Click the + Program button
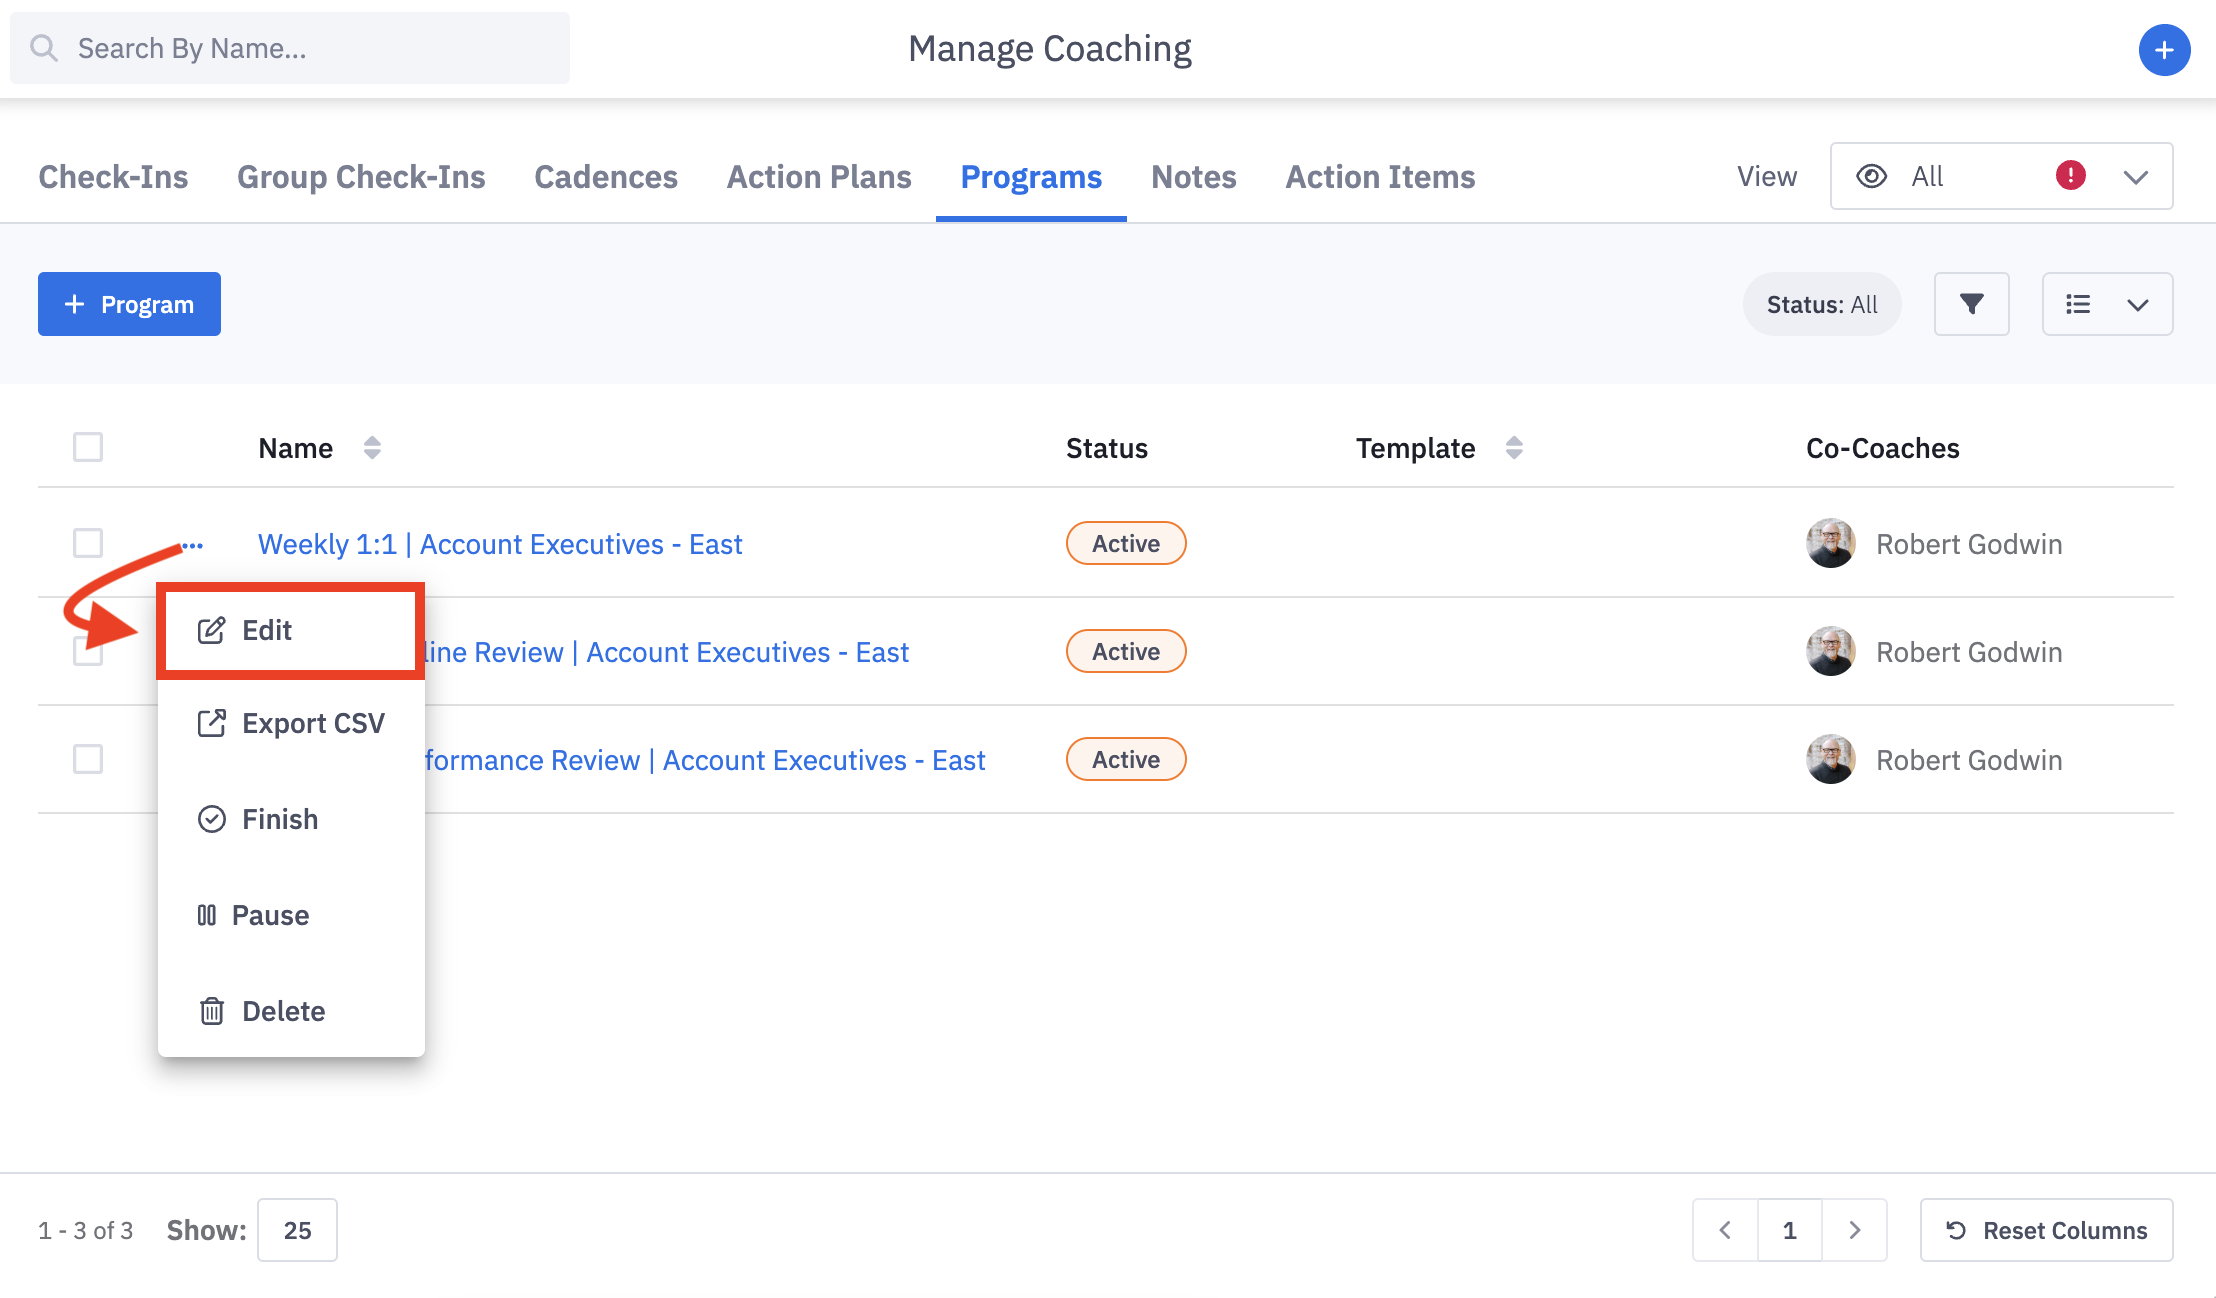This screenshot has height=1298, width=2216. coord(129,304)
